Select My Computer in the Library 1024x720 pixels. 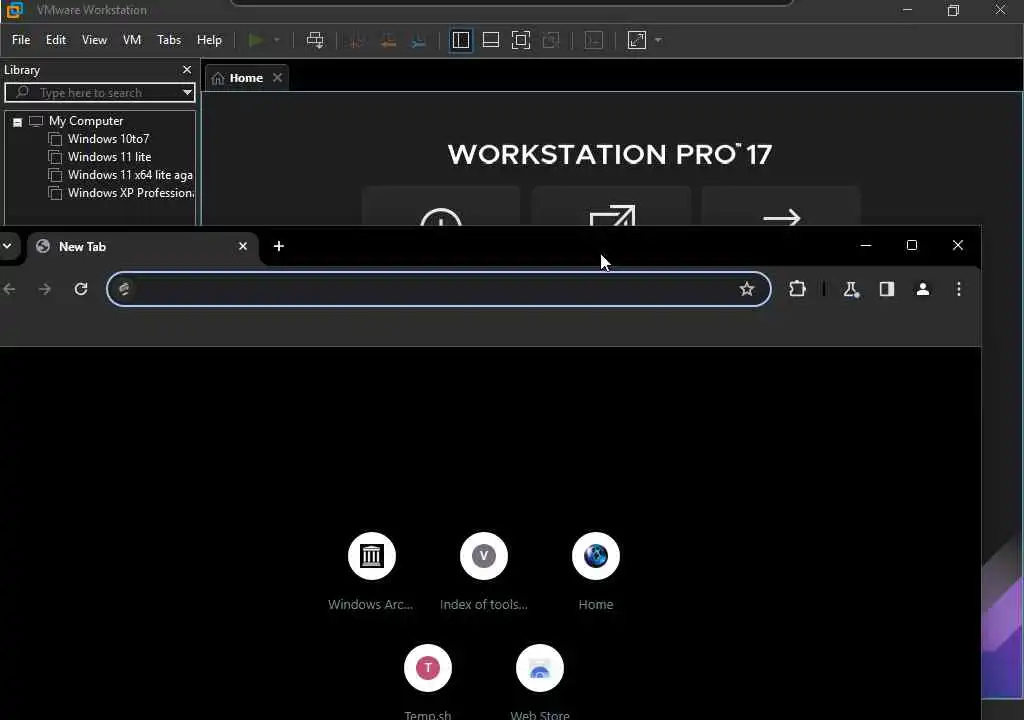[x=86, y=121]
